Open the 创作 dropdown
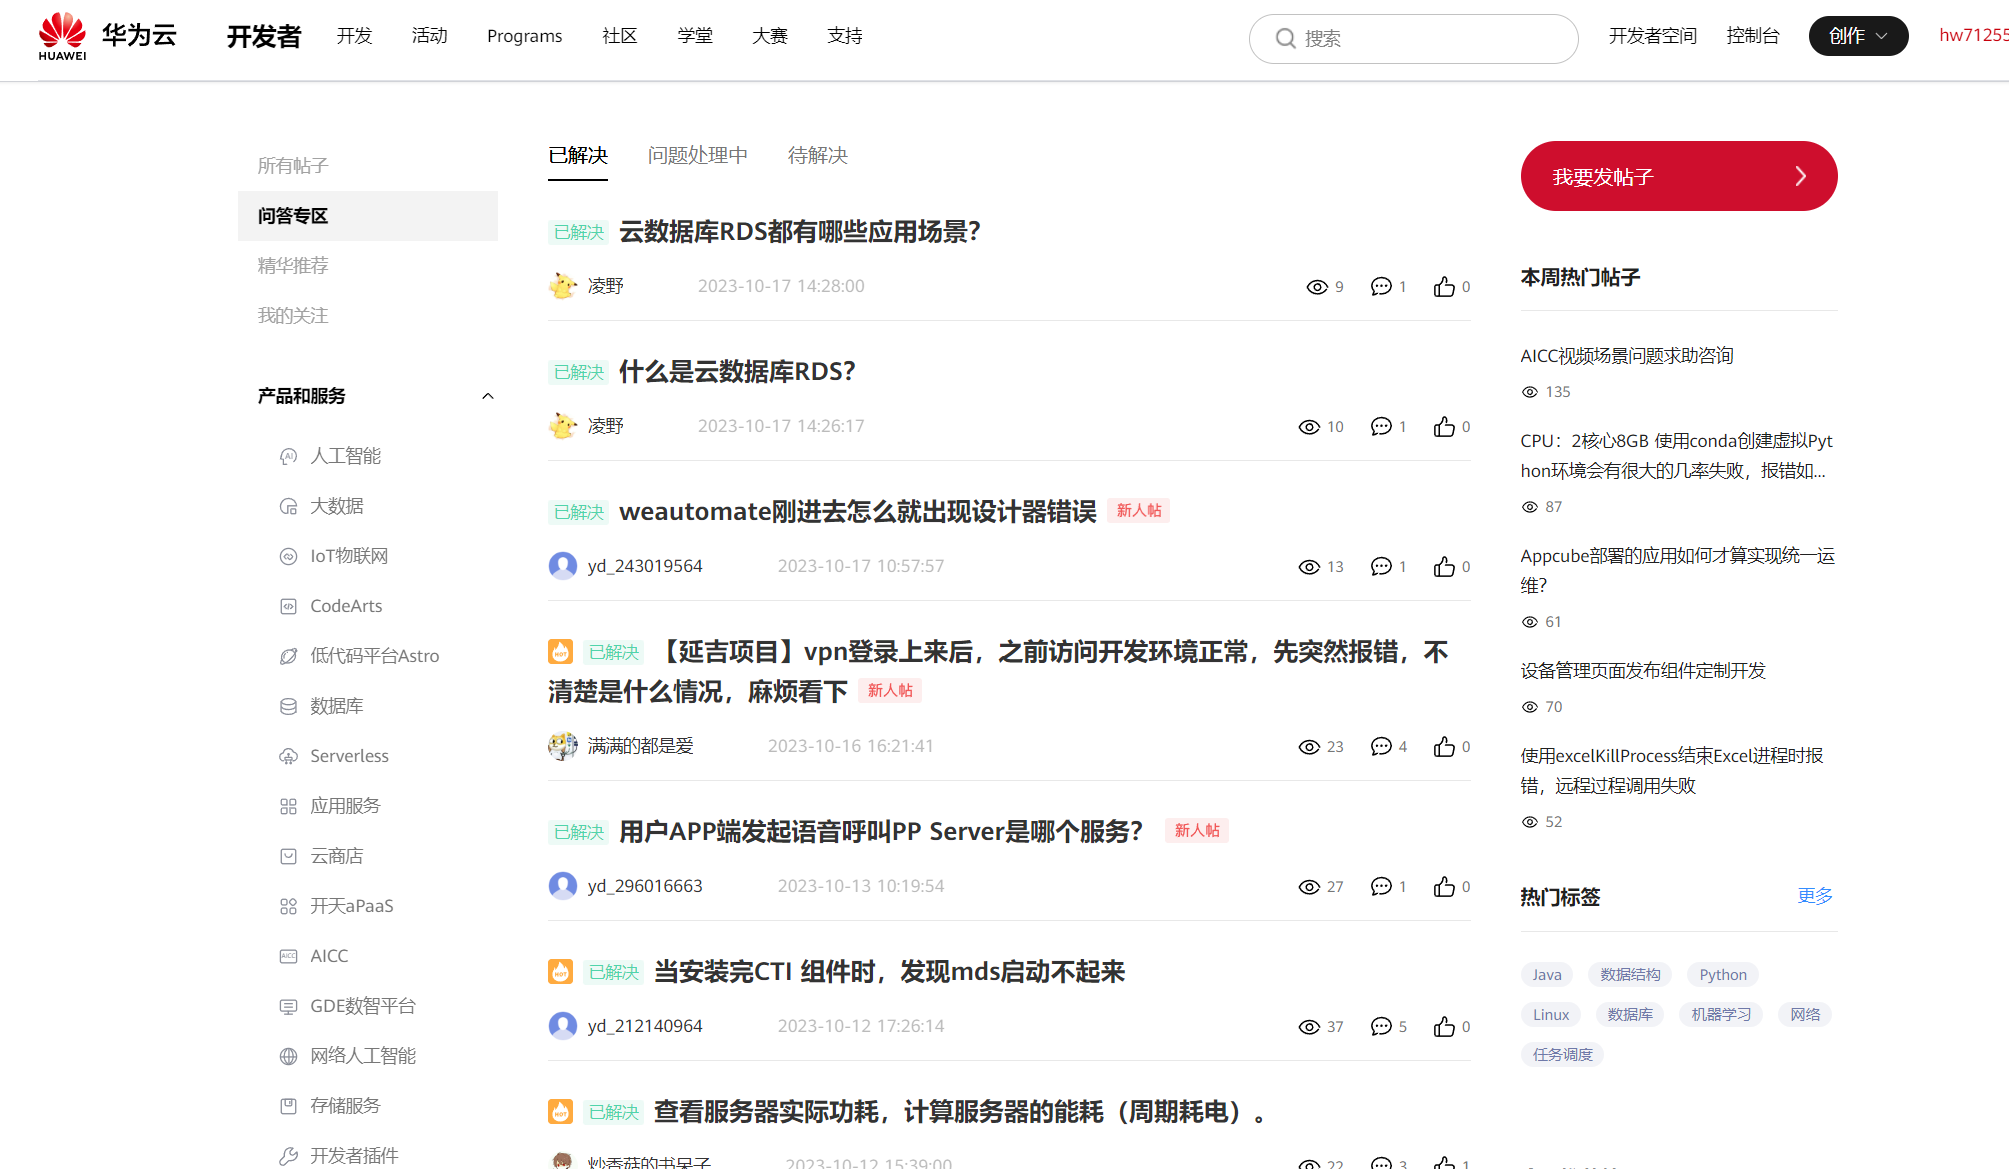This screenshot has width=2009, height=1169. click(1858, 36)
